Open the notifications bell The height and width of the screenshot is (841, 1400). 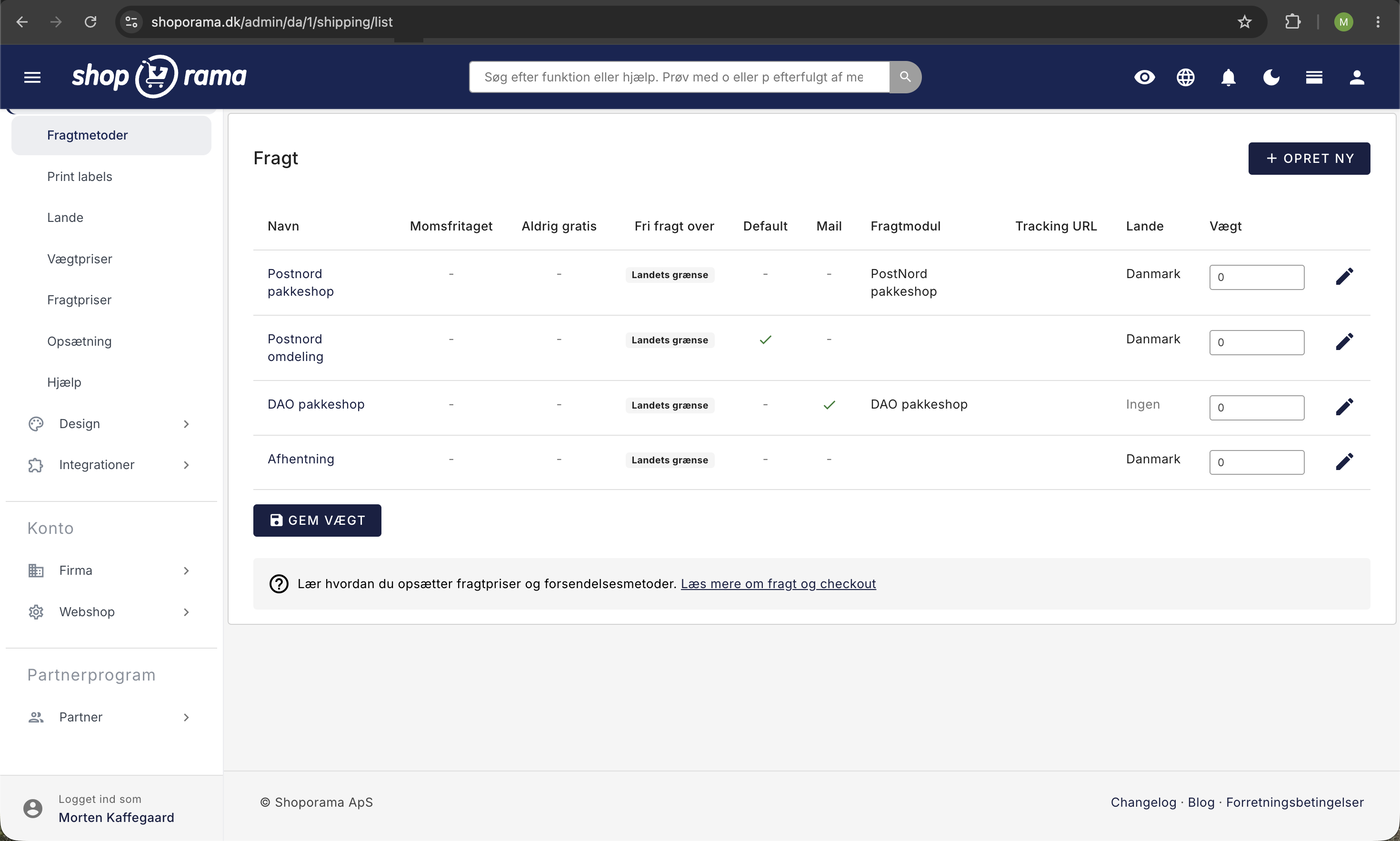(x=1229, y=77)
